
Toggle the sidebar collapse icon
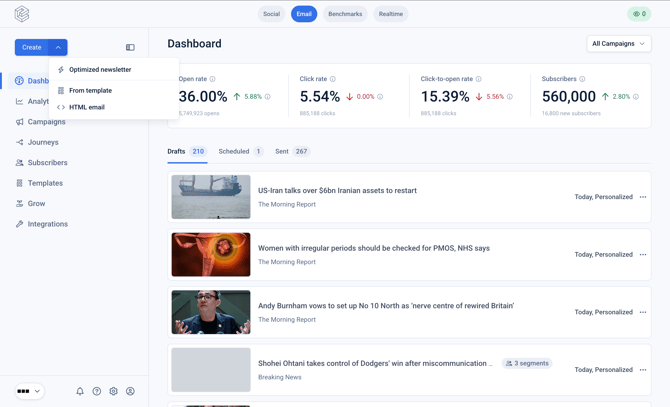click(x=130, y=47)
